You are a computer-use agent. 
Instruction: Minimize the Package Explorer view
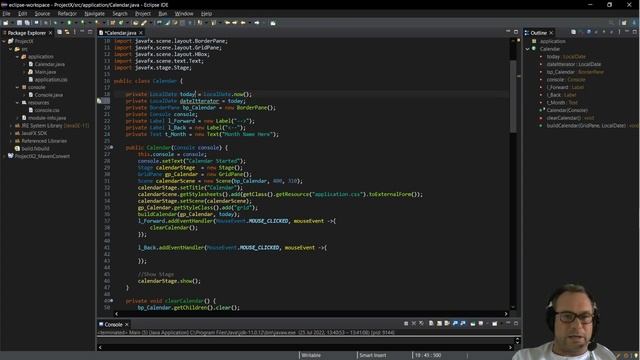82,32
